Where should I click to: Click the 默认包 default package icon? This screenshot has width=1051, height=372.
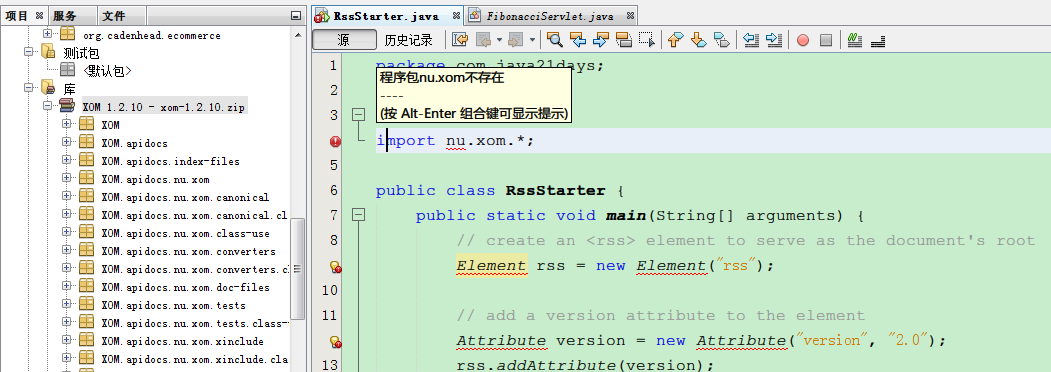point(67,70)
